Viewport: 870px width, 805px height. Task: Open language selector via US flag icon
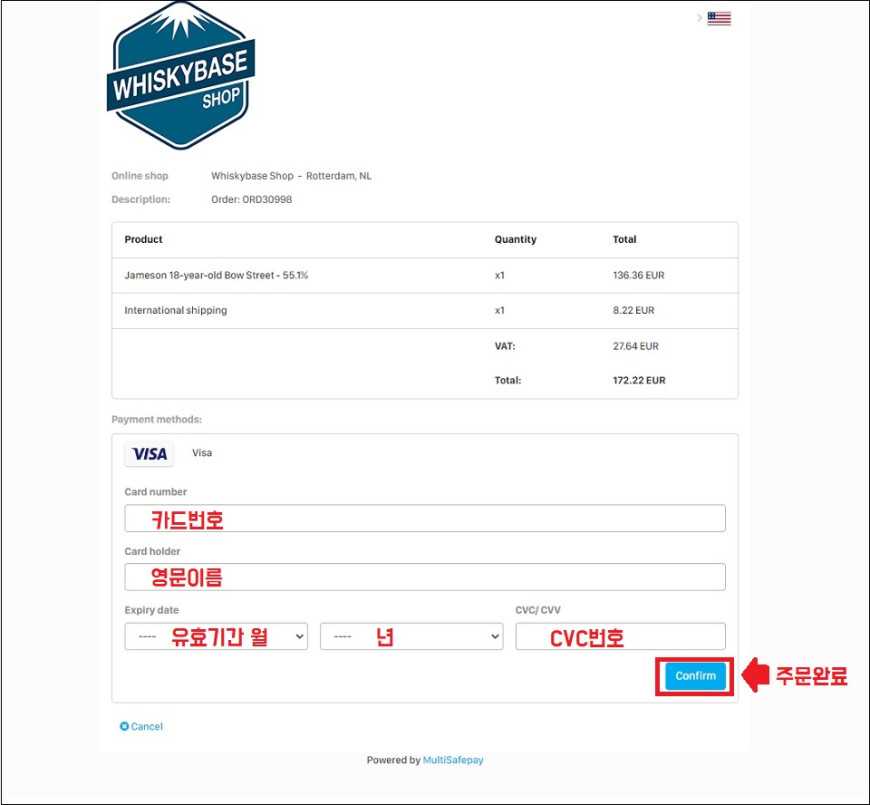(x=719, y=18)
